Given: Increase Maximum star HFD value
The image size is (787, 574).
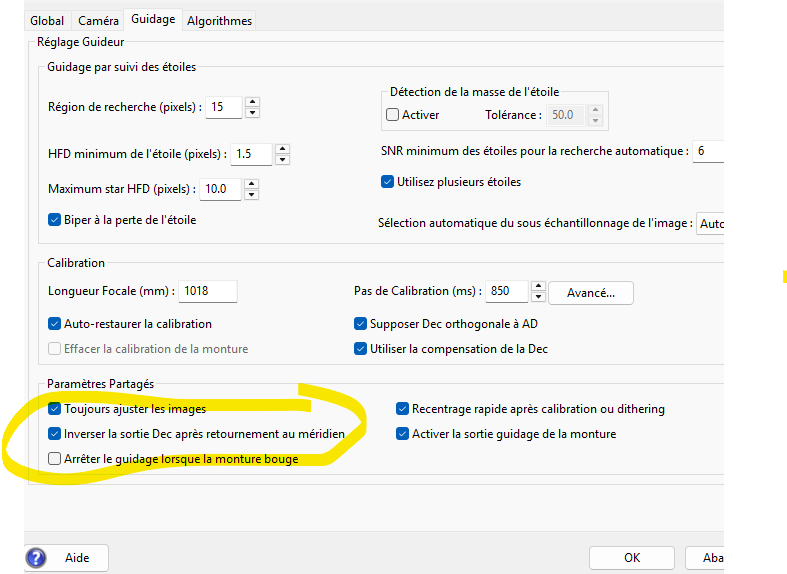Looking at the screenshot, I should pyautogui.click(x=252, y=184).
